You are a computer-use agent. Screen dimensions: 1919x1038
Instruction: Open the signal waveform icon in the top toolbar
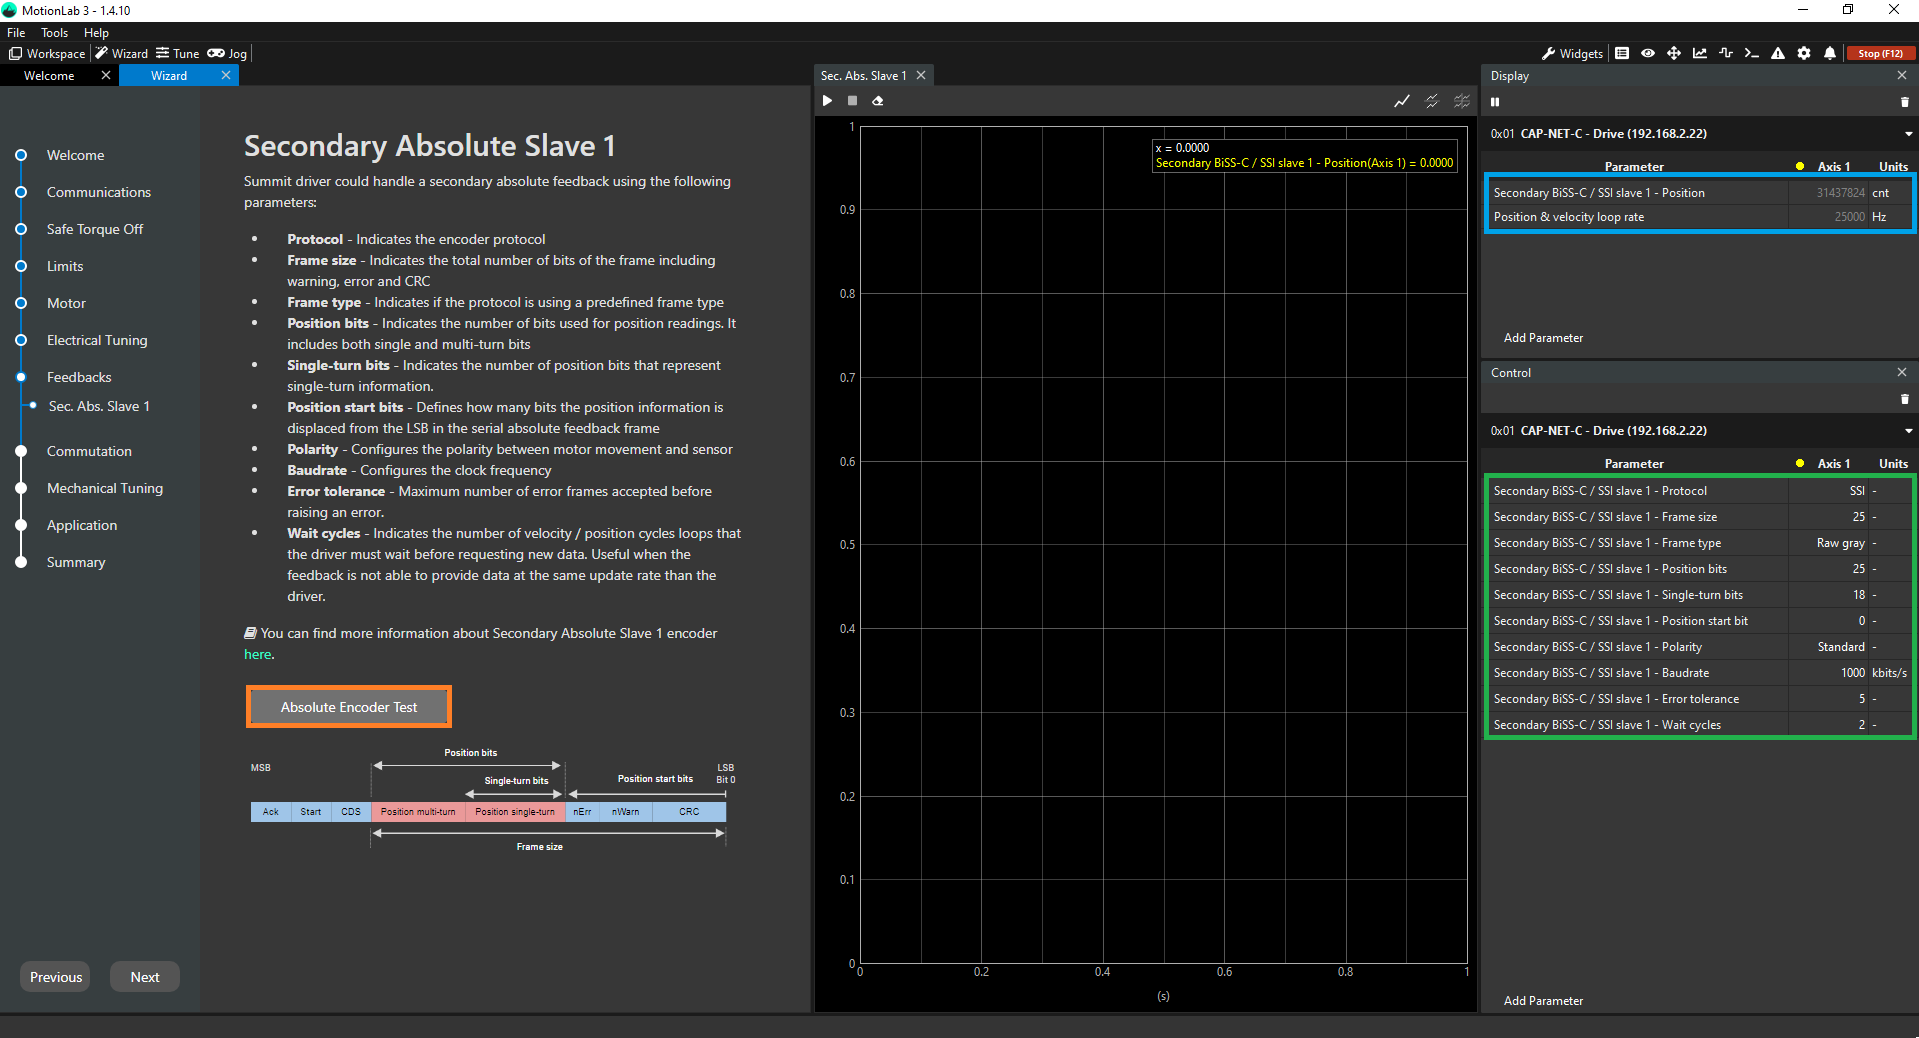coord(1726,54)
